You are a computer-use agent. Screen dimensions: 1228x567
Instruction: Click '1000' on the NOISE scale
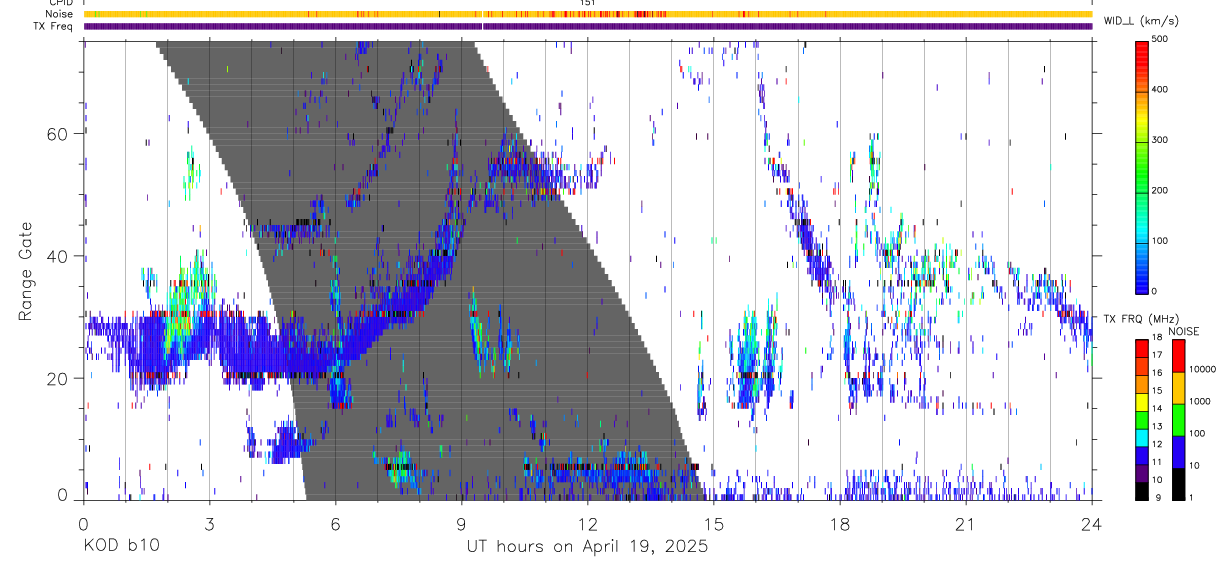pos(1199,402)
